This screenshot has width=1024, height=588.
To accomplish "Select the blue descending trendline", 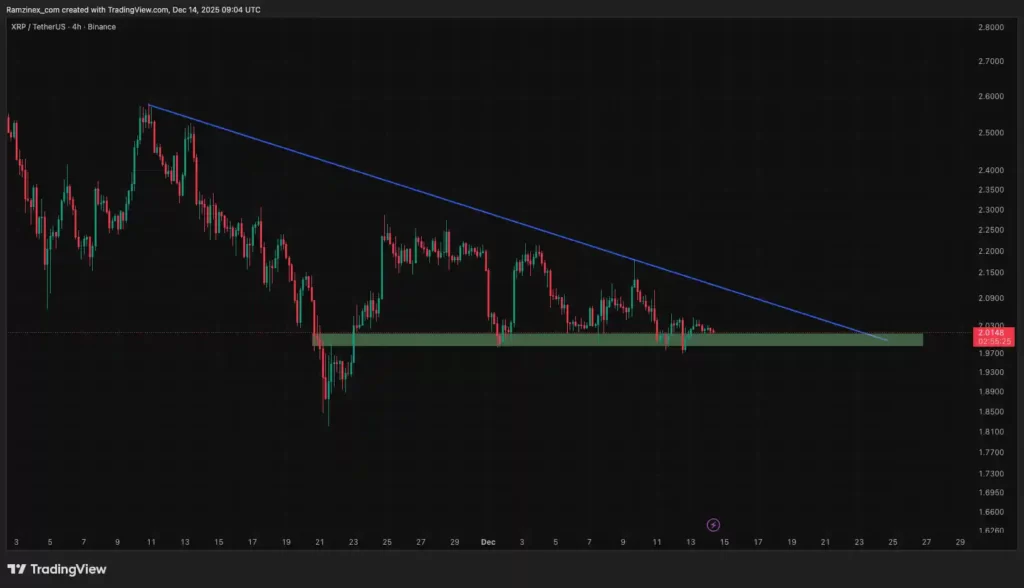I will point(500,215).
